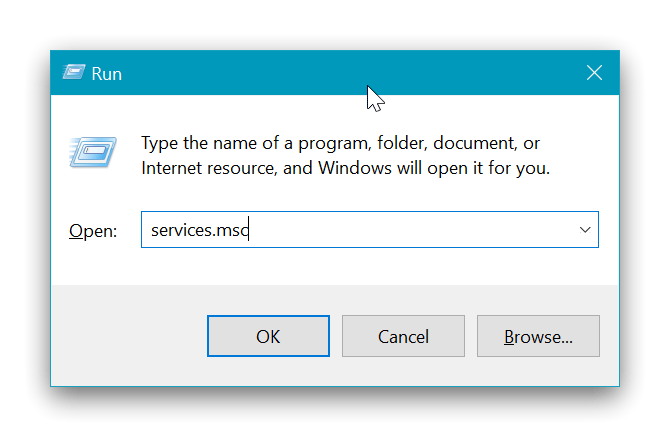
Task: Click gray footer strip below the Cancel button
Action: tap(403, 371)
